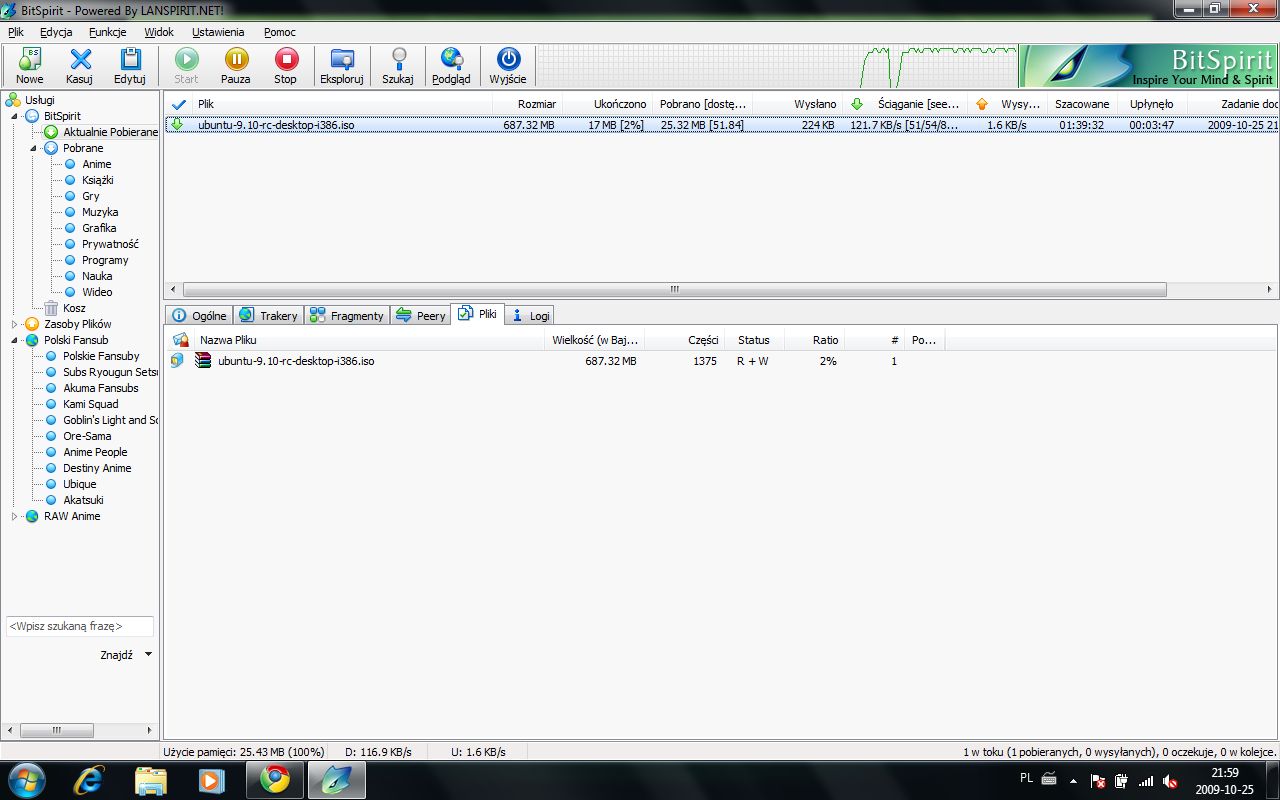Click the Wyjście power icon

pos(508,59)
